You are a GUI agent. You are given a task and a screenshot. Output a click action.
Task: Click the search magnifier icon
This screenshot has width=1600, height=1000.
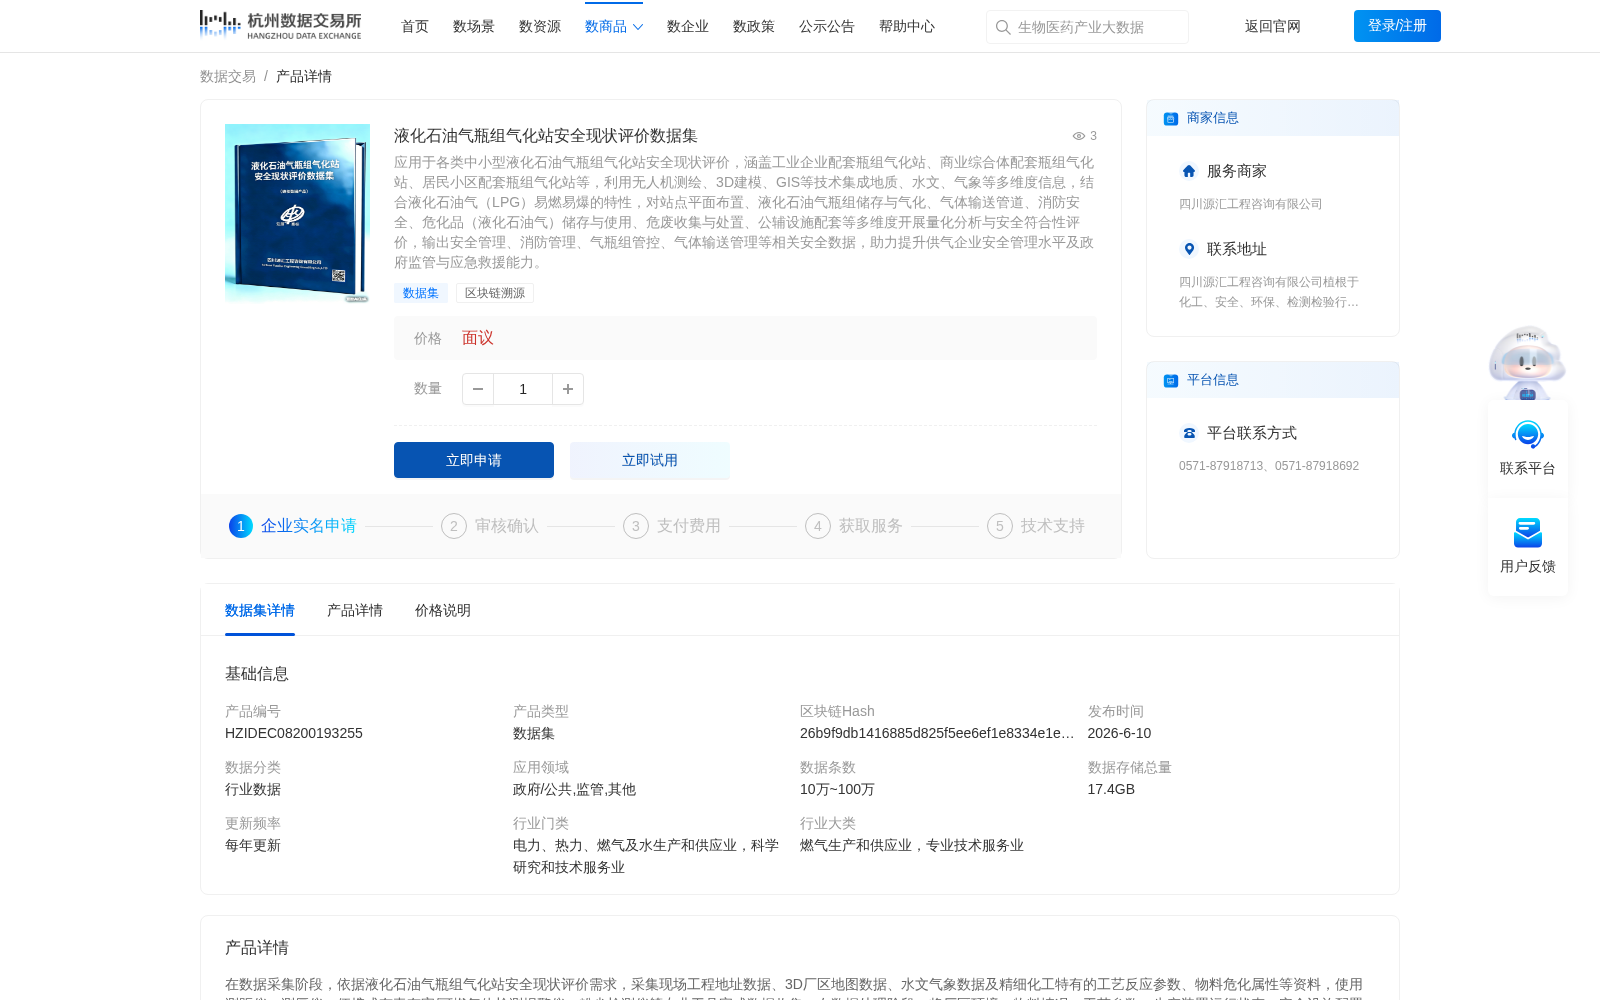click(1003, 27)
